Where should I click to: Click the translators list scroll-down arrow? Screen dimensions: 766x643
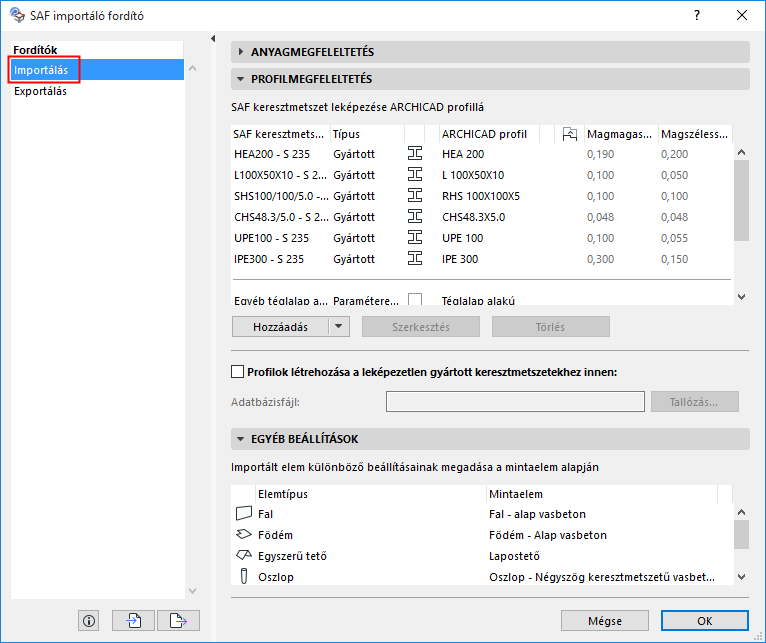[x=192, y=590]
